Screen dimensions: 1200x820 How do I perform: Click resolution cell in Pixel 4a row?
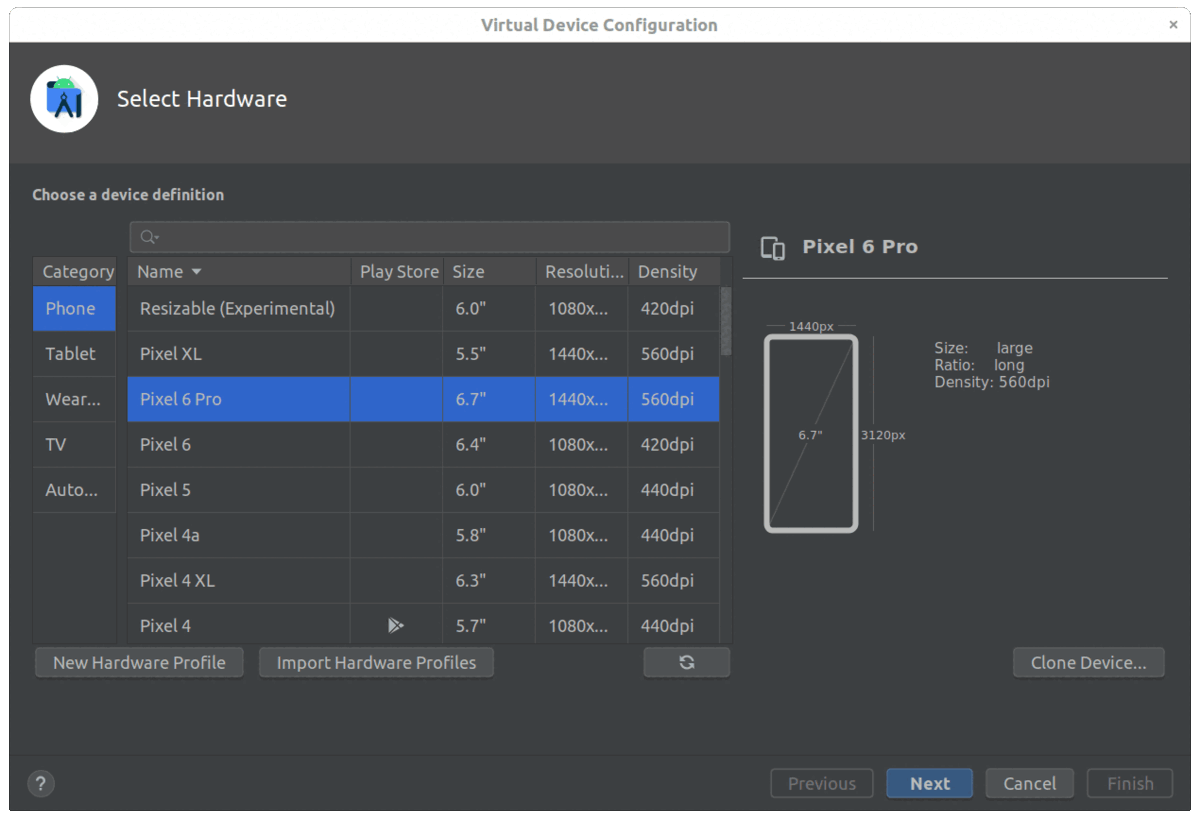point(582,535)
